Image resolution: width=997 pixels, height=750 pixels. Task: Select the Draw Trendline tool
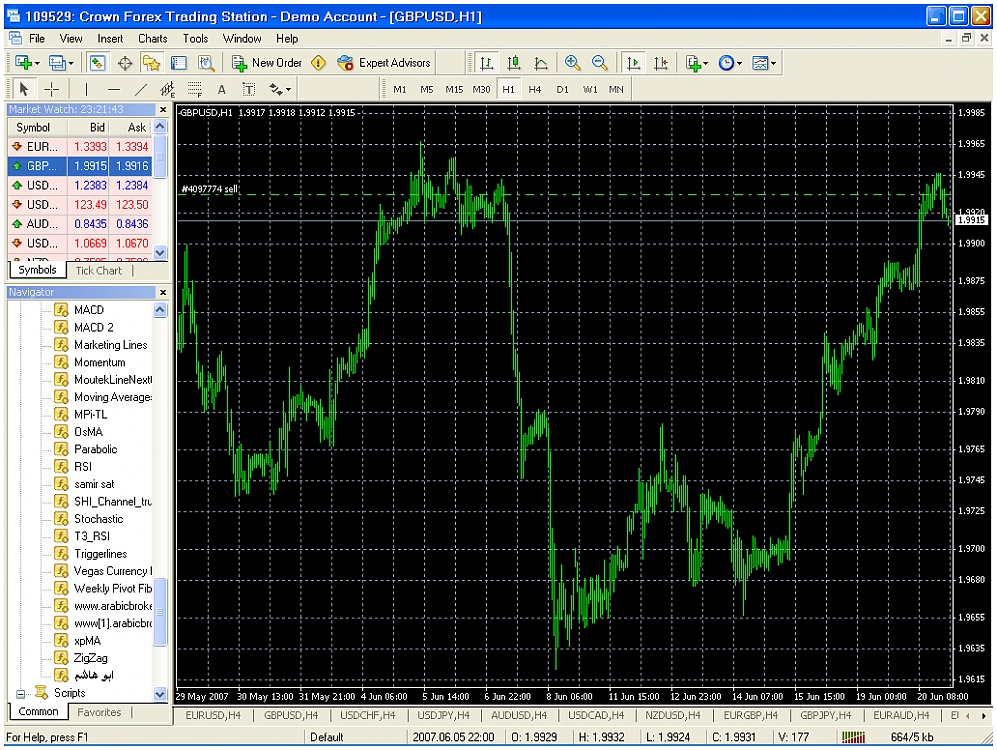click(x=141, y=89)
